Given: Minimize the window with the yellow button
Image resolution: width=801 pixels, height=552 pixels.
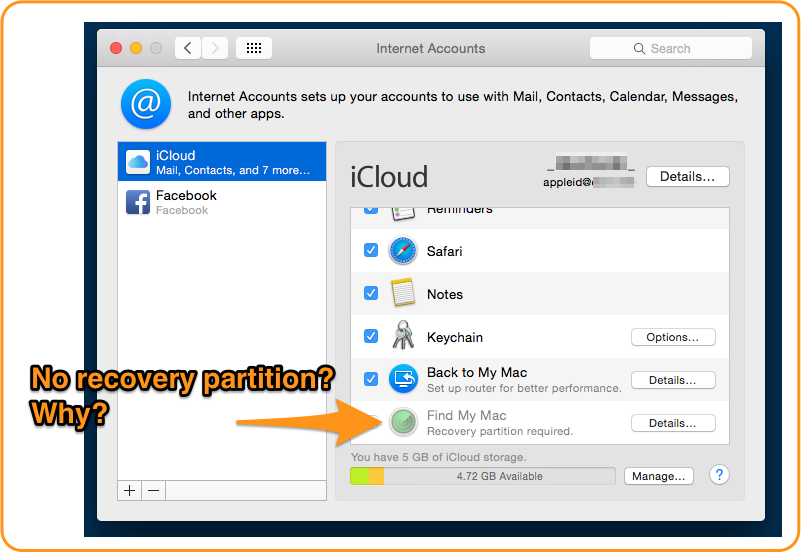Looking at the screenshot, I should (136, 48).
